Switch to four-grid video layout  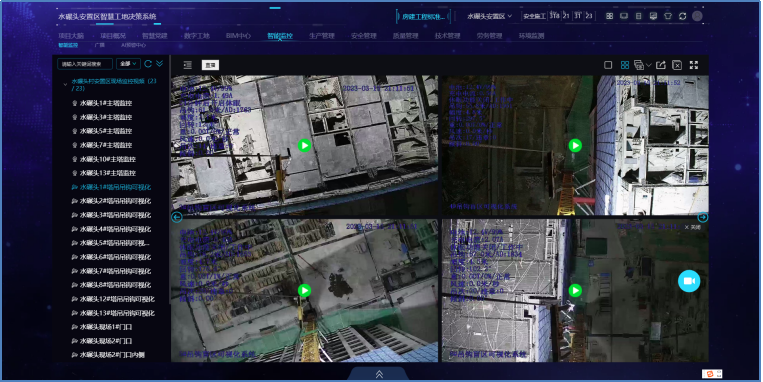coord(625,65)
